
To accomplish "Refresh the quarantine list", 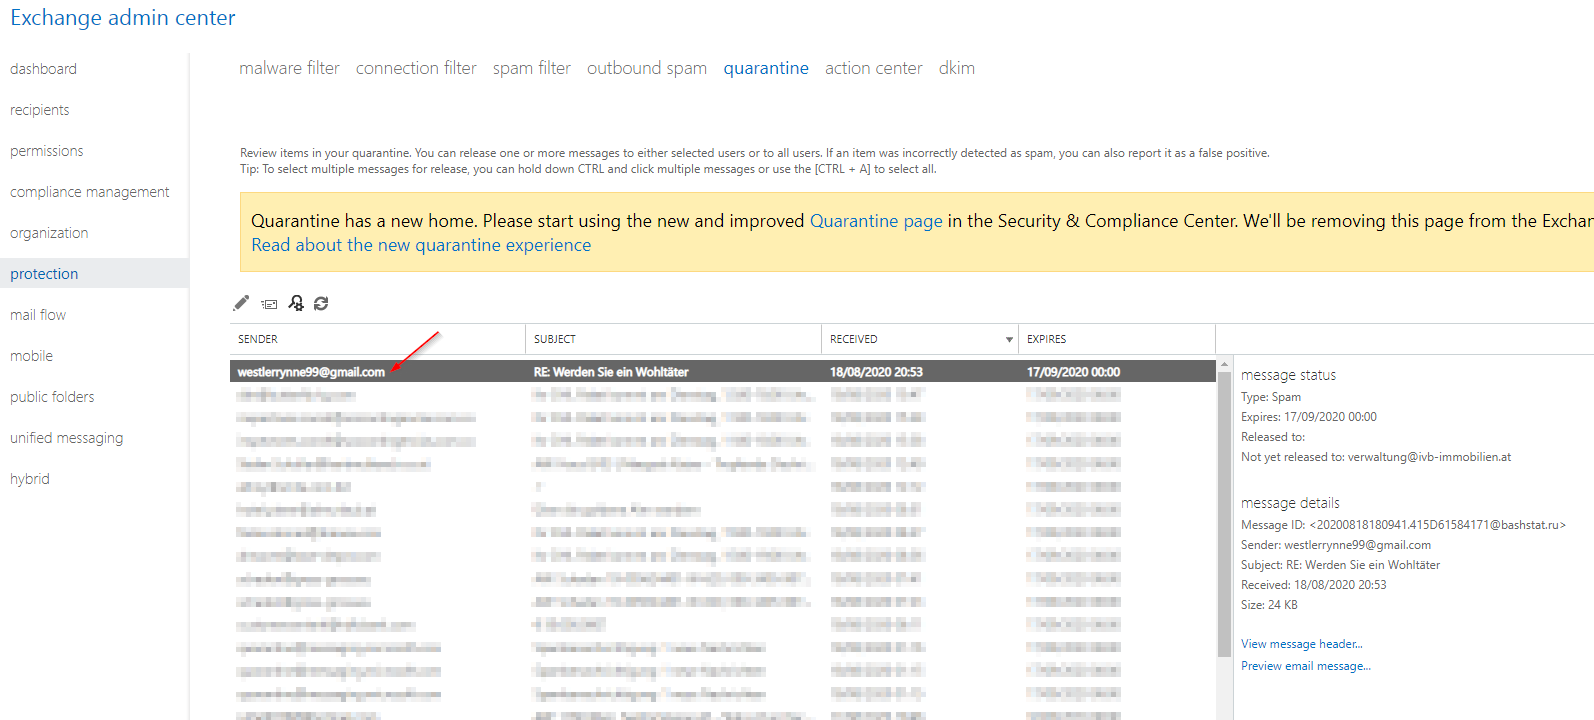I will tap(321, 303).
